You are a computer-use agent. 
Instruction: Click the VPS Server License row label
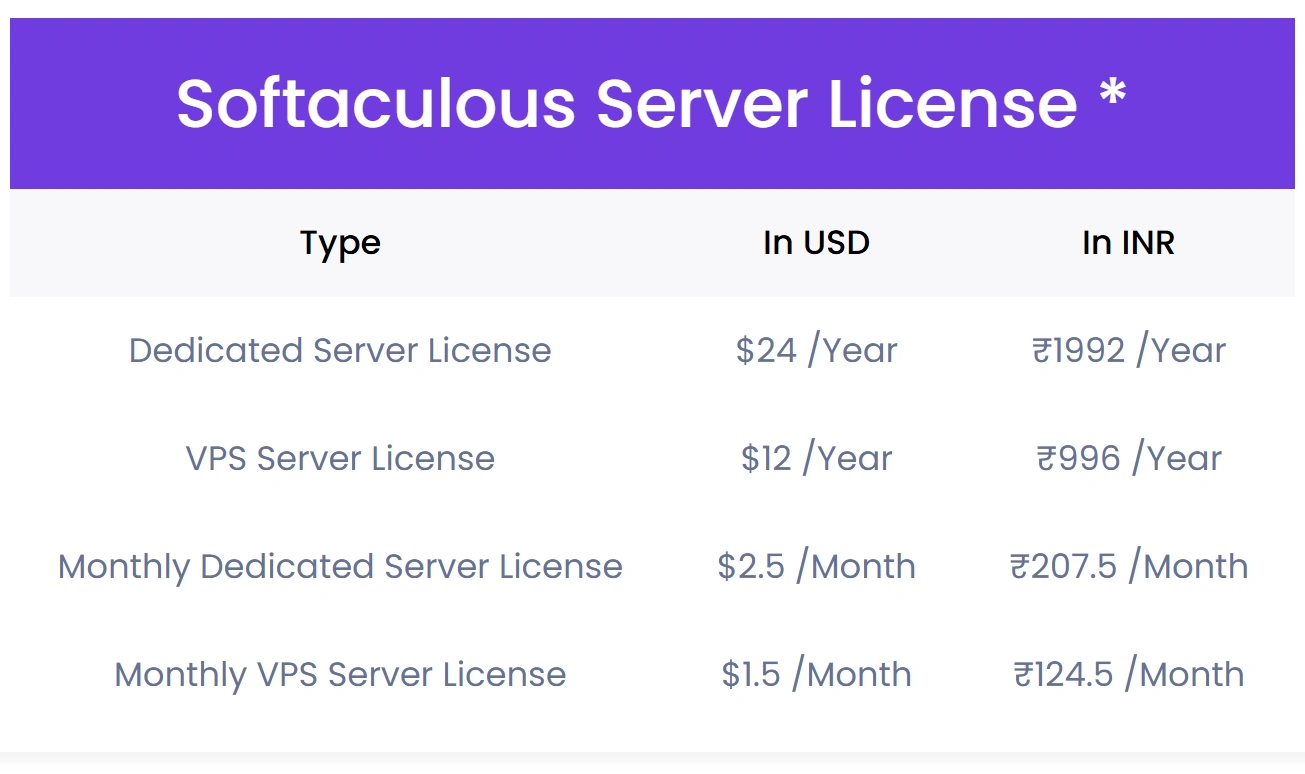coord(340,458)
